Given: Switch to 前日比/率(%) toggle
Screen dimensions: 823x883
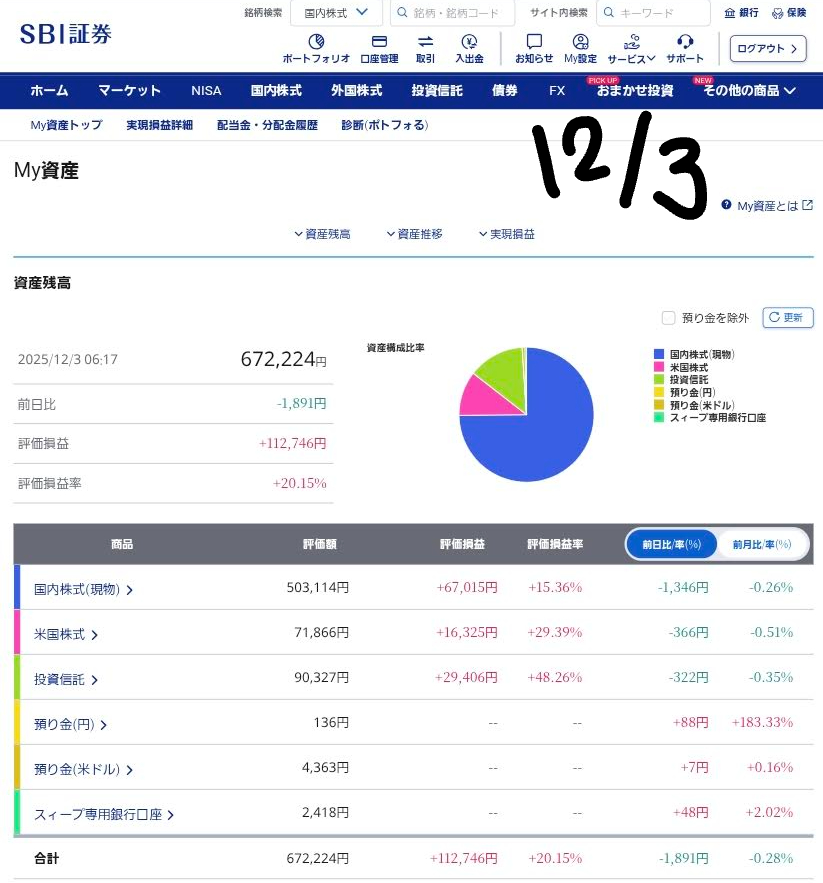Looking at the screenshot, I should point(672,544).
